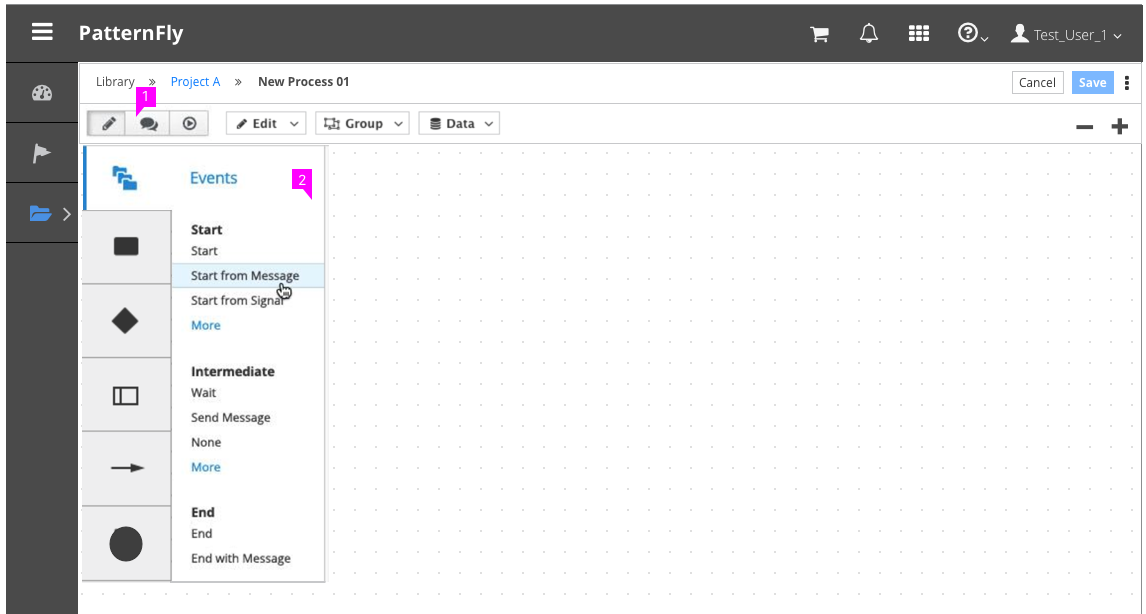
Task: Click More under Intermediate section
Action: click(205, 467)
